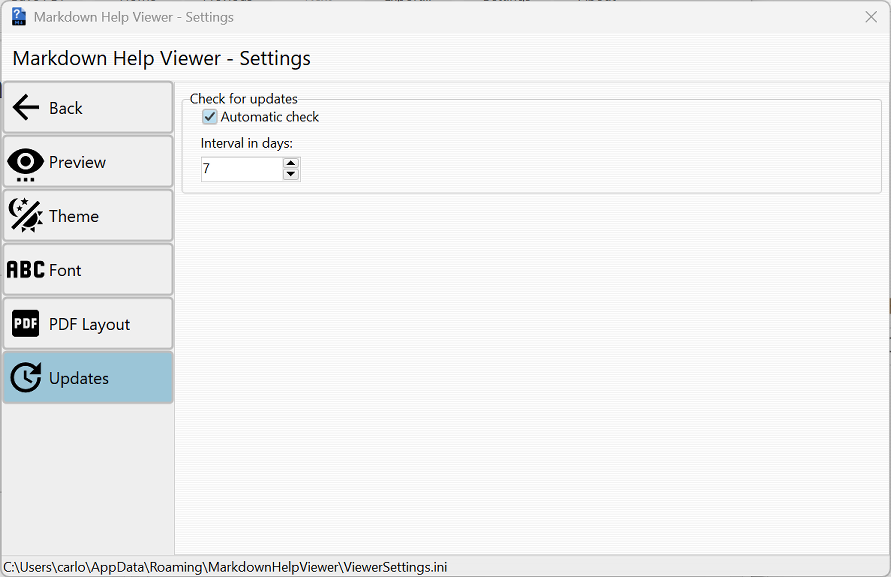The height and width of the screenshot is (577, 891).
Task: Click the circular clock Updates icon
Action: (x=26, y=378)
